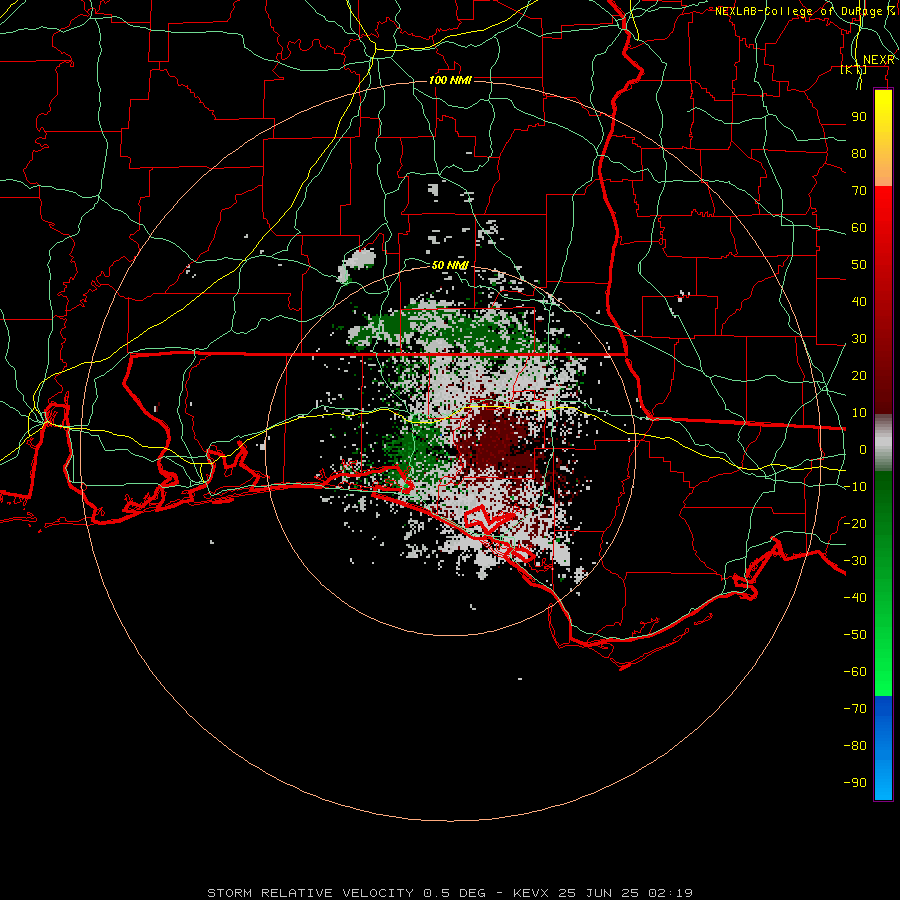Click the 60 value on the velocity scale

859,228
